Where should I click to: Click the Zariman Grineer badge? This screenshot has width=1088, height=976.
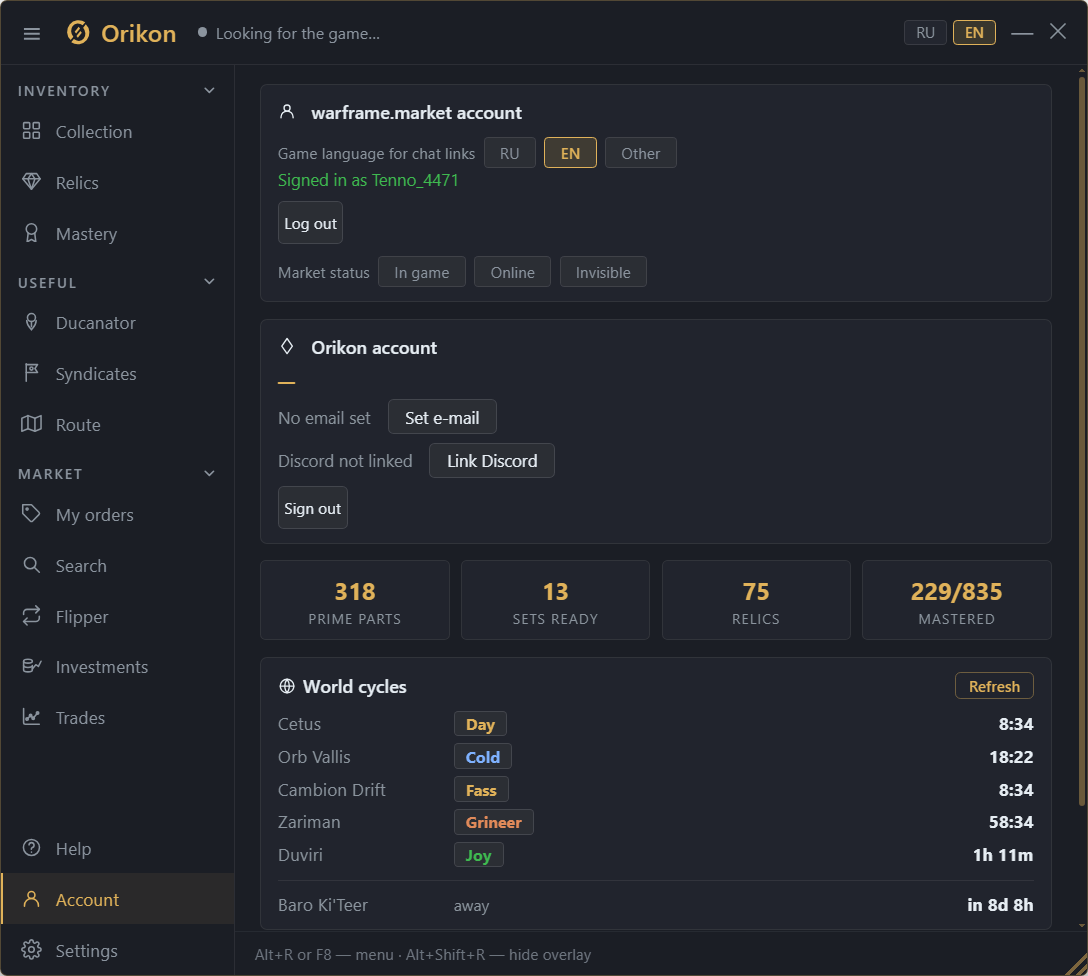point(493,822)
